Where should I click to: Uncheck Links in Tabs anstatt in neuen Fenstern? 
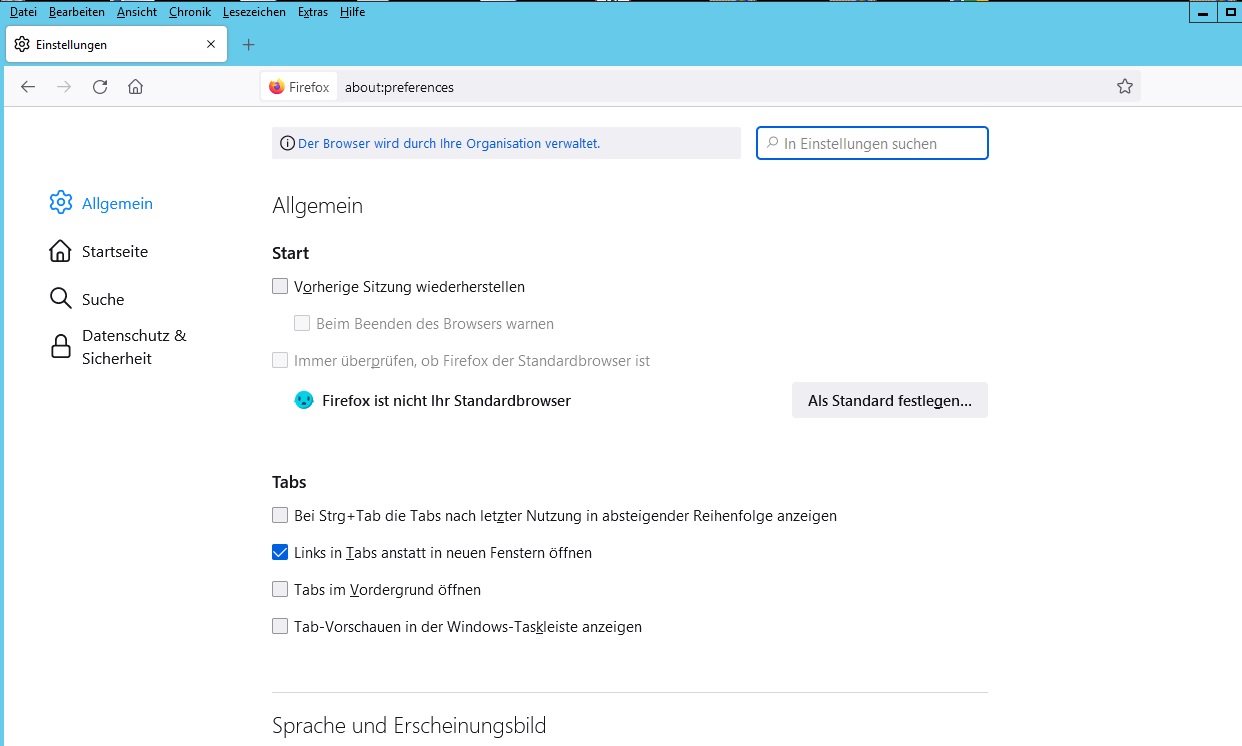(x=280, y=553)
